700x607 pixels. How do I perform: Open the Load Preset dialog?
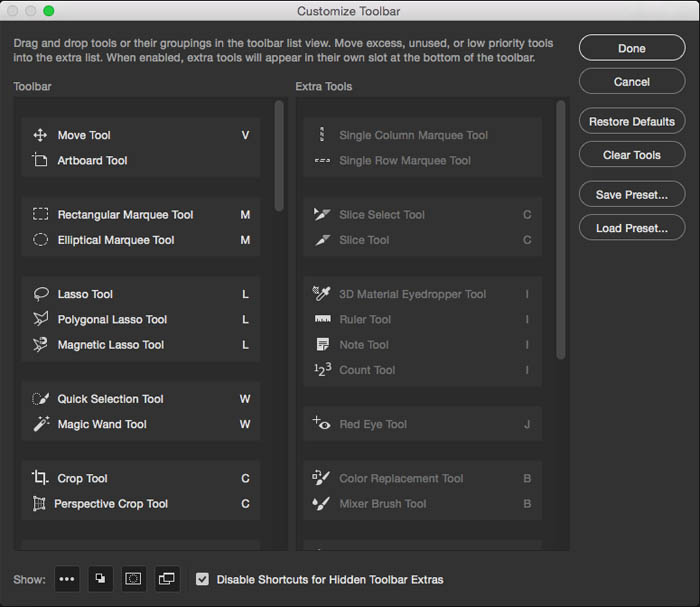[x=632, y=228]
